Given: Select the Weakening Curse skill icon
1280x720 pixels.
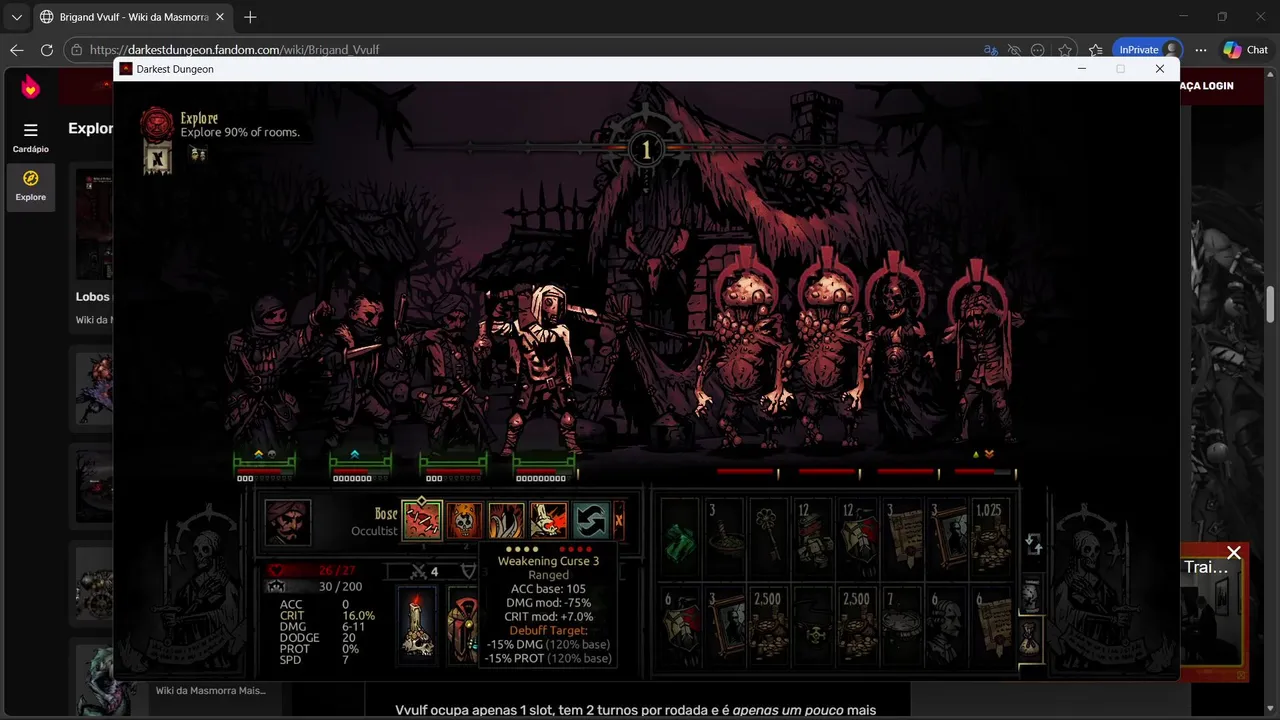Looking at the screenshot, I should pyautogui.click(x=422, y=521).
